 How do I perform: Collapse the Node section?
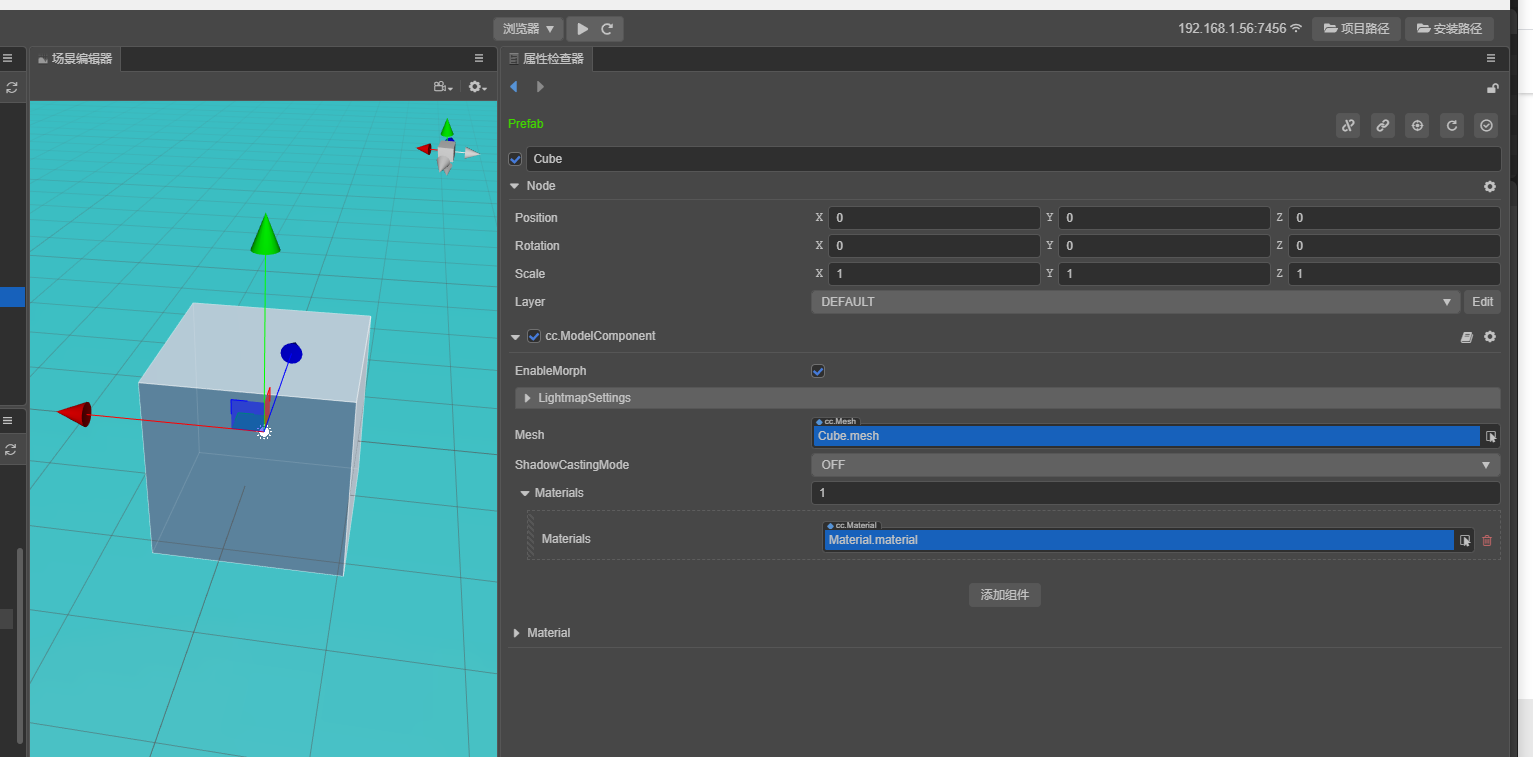coord(515,186)
